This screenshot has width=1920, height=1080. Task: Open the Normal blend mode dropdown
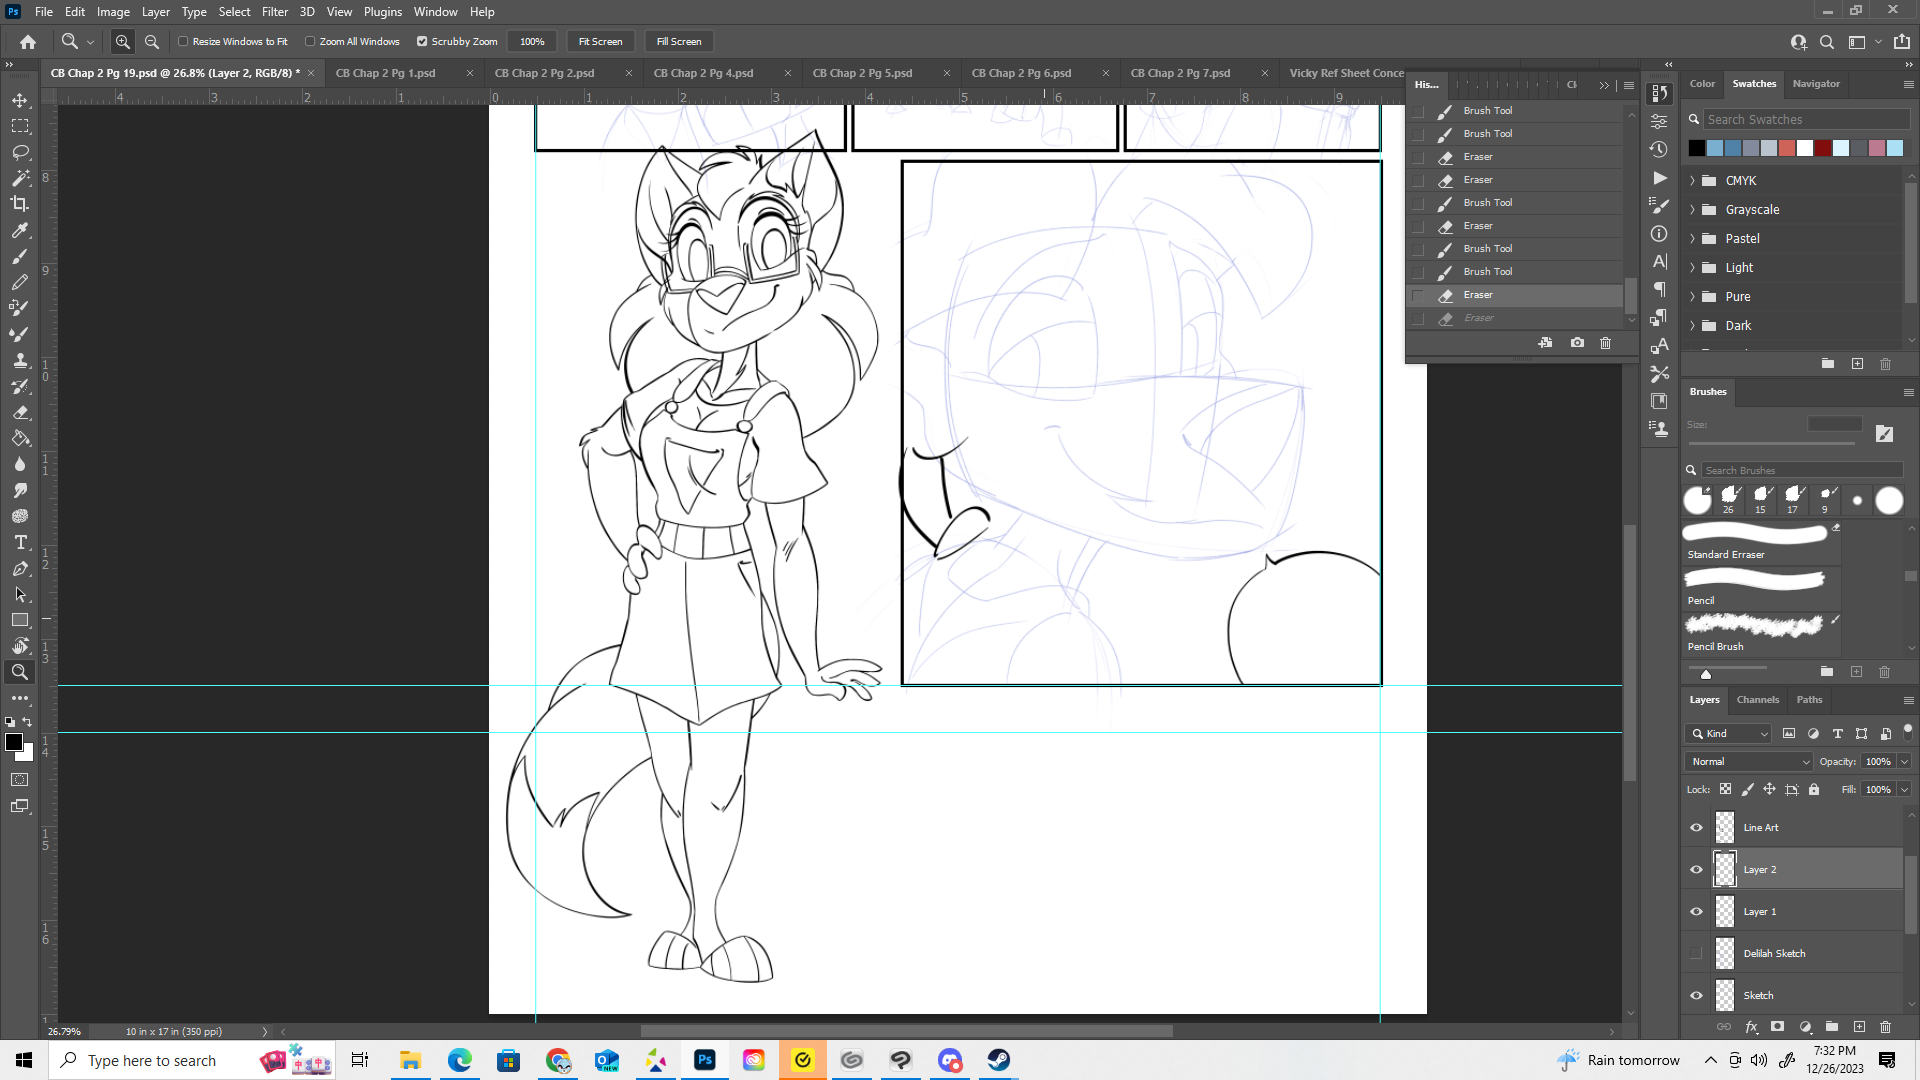click(x=1749, y=762)
